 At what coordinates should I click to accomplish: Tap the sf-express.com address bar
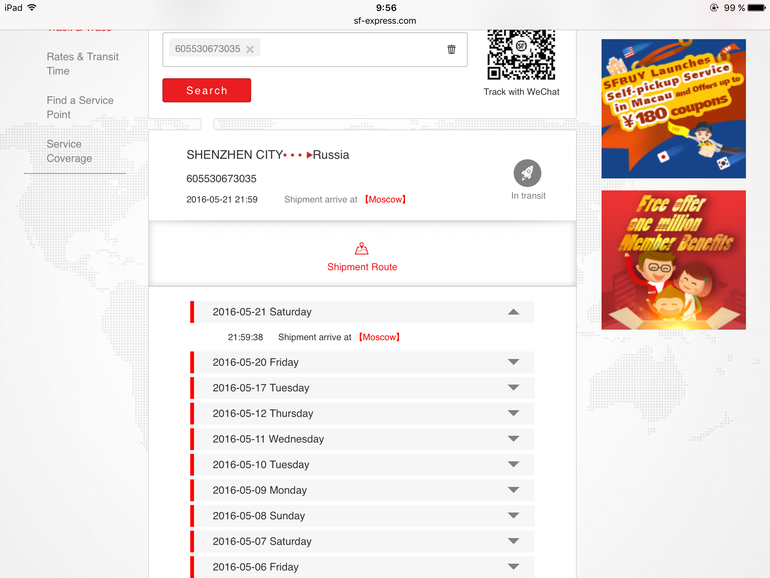click(385, 21)
